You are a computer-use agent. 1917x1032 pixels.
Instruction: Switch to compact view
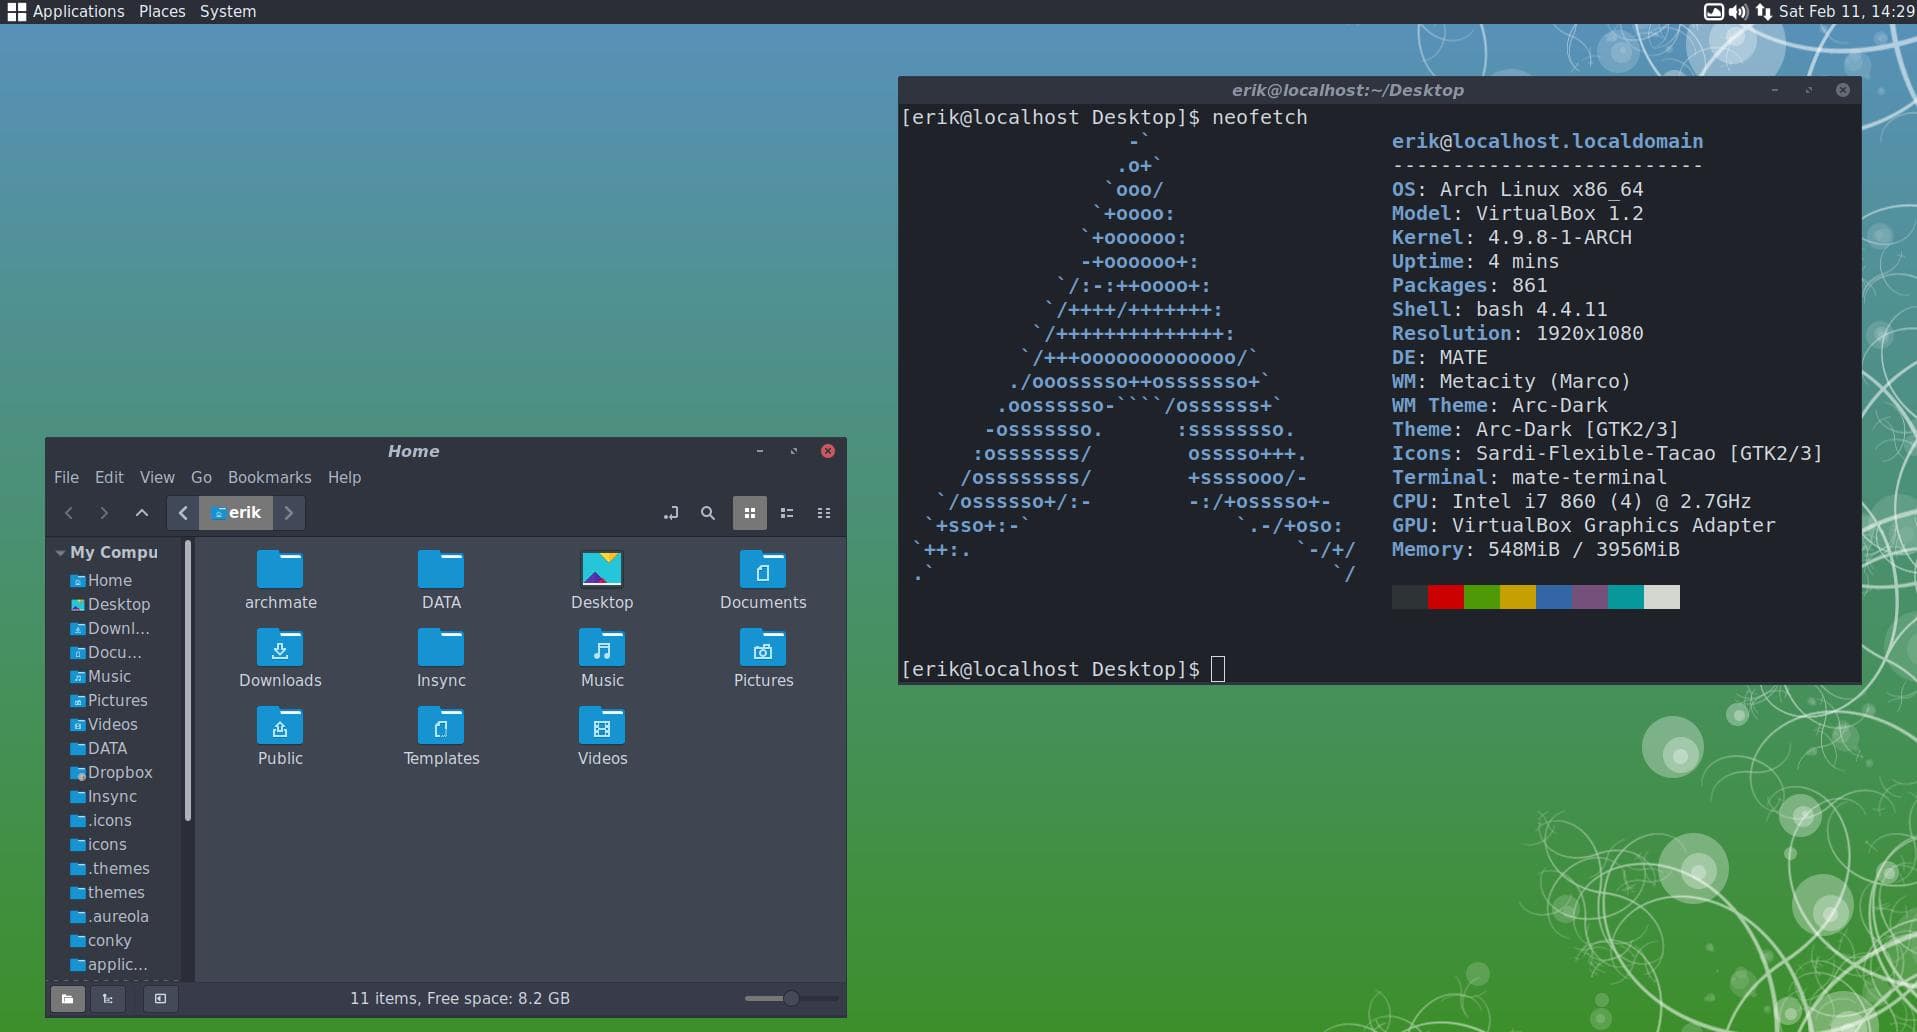pyautogui.click(x=824, y=513)
